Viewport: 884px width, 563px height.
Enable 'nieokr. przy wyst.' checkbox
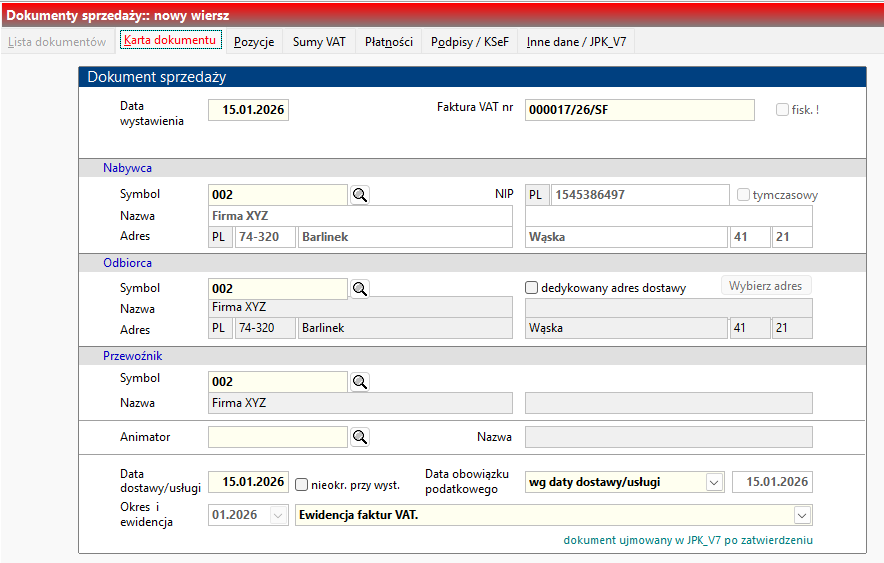pos(301,484)
